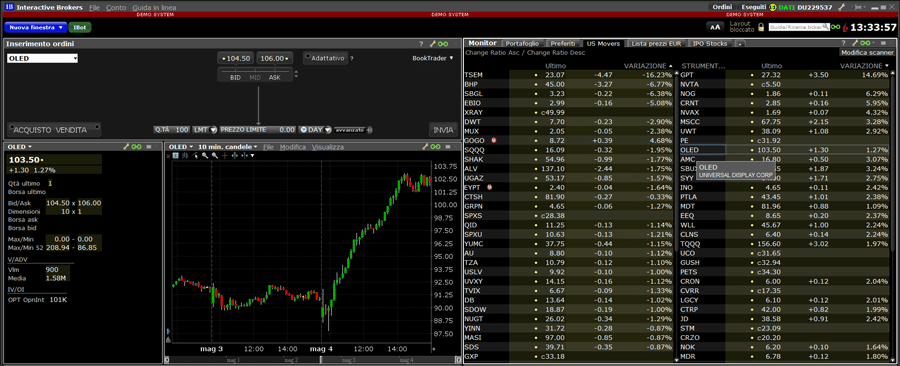This screenshot has width=900, height=366.
Task: Open the BookTrader dropdown
Action: pyautogui.click(x=433, y=58)
